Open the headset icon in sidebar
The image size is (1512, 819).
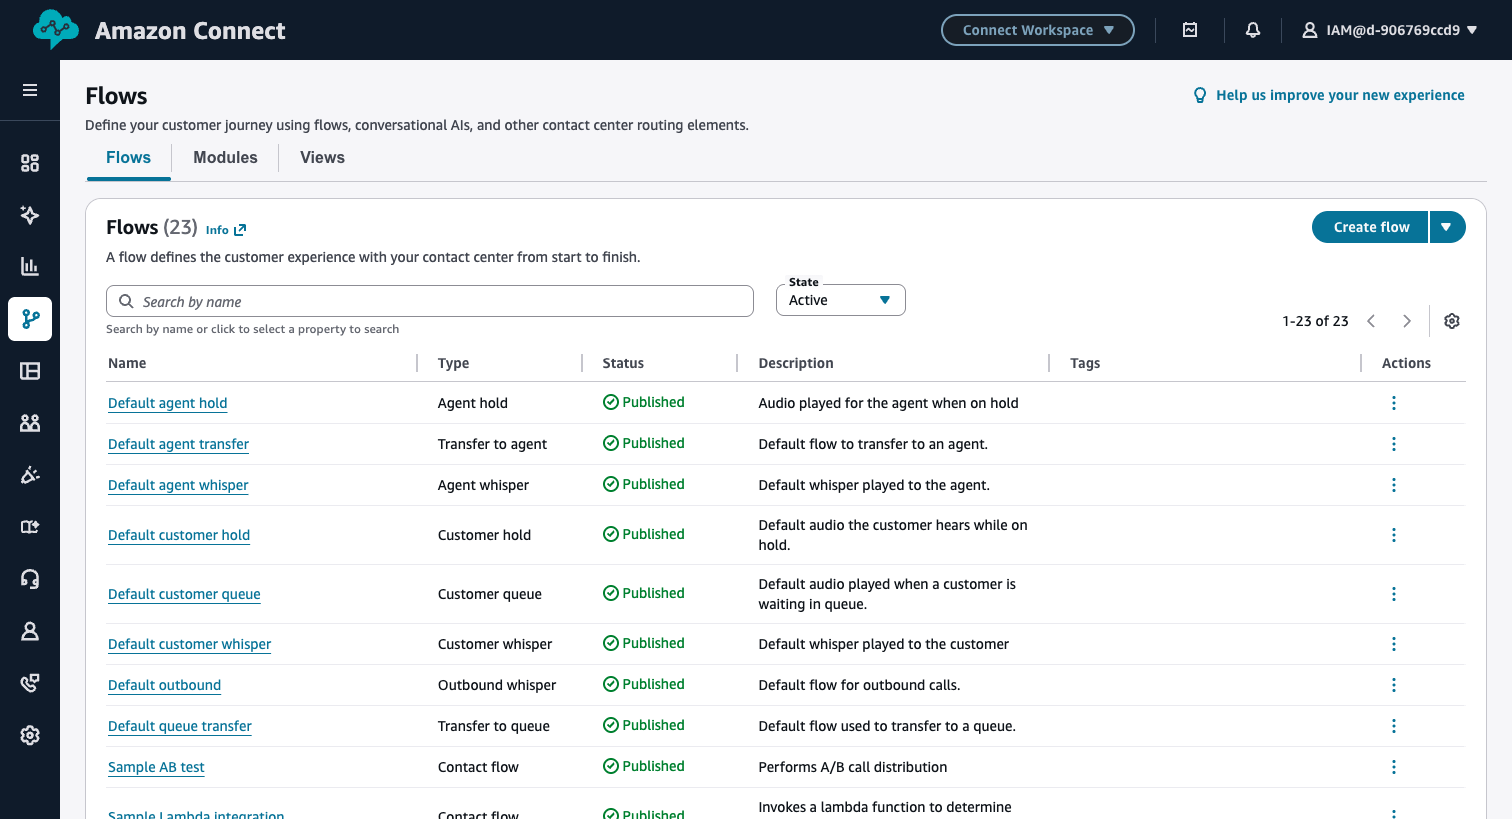[x=30, y=579]
